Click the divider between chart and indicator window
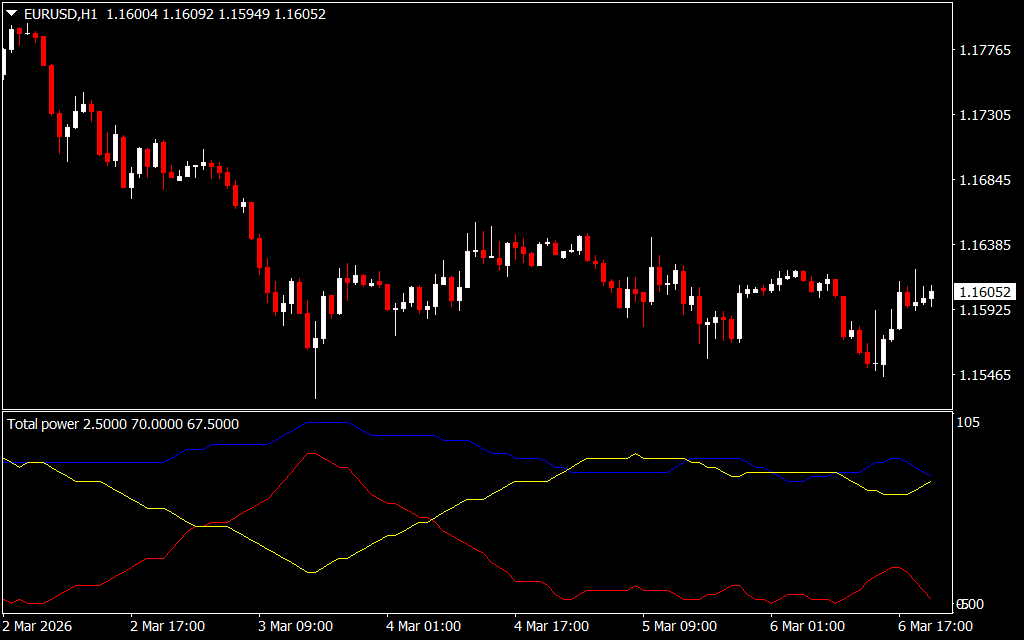The width and height of the screenshot is (1024, 640). pos(475,410)
